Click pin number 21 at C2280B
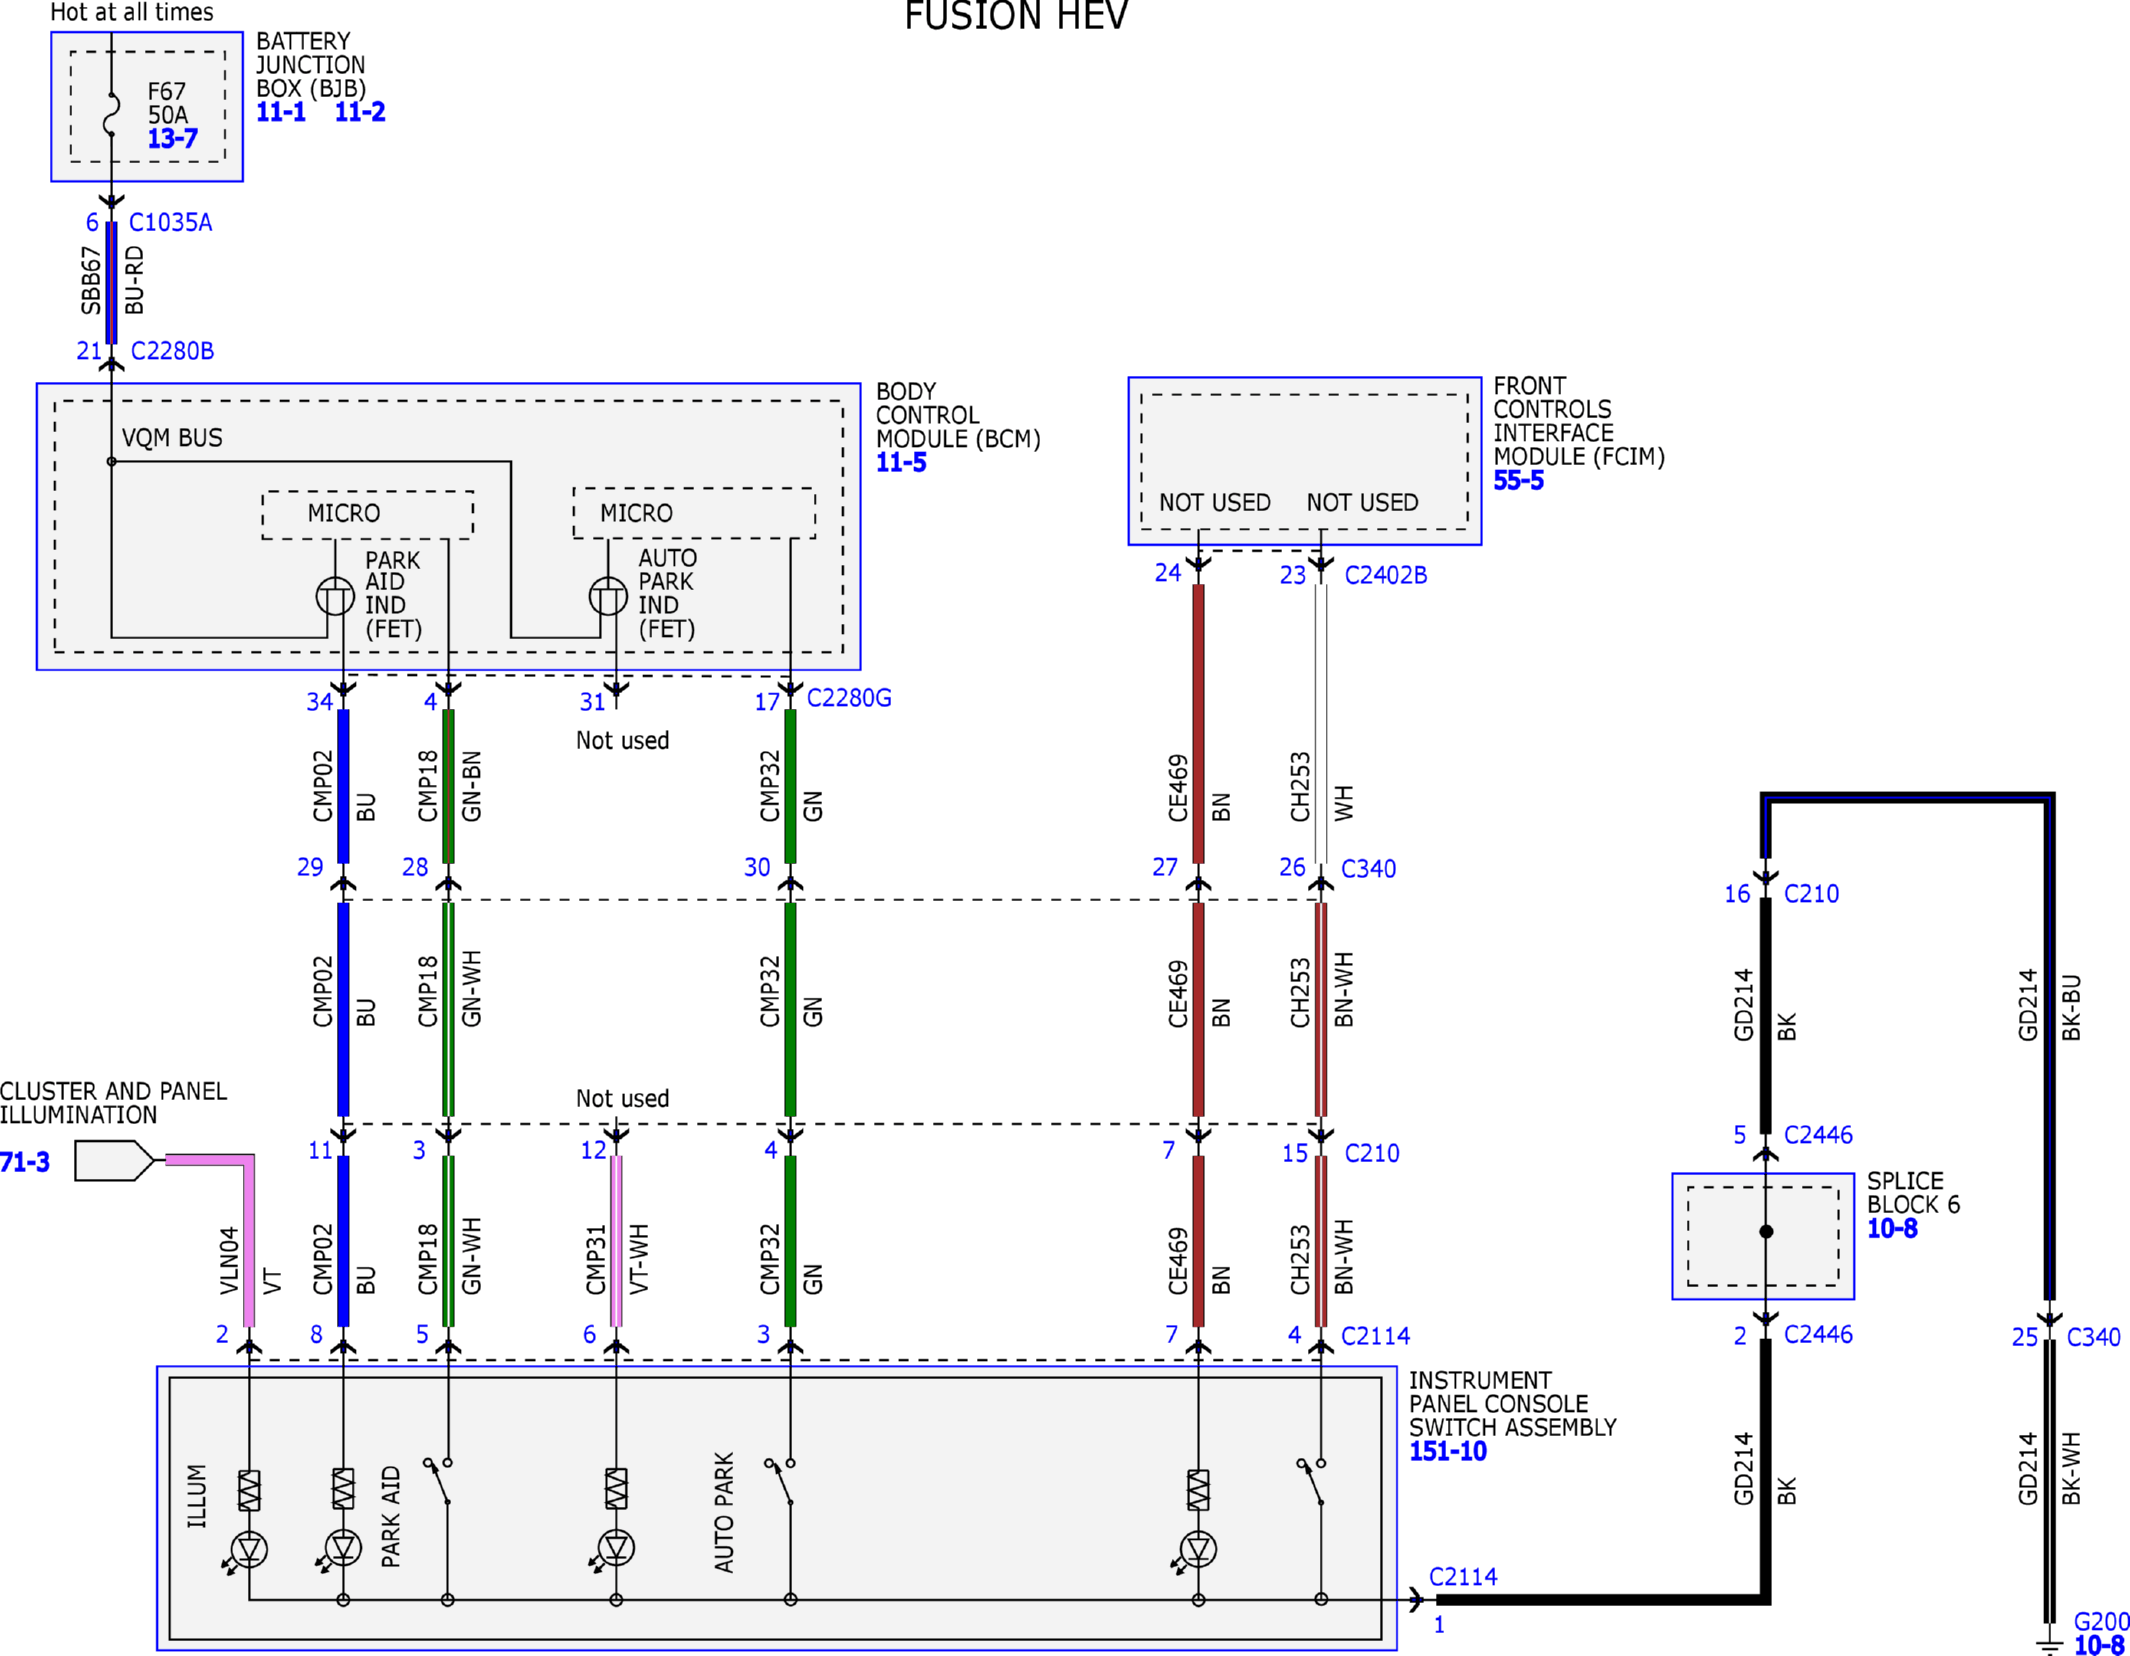 pos(89,351)
